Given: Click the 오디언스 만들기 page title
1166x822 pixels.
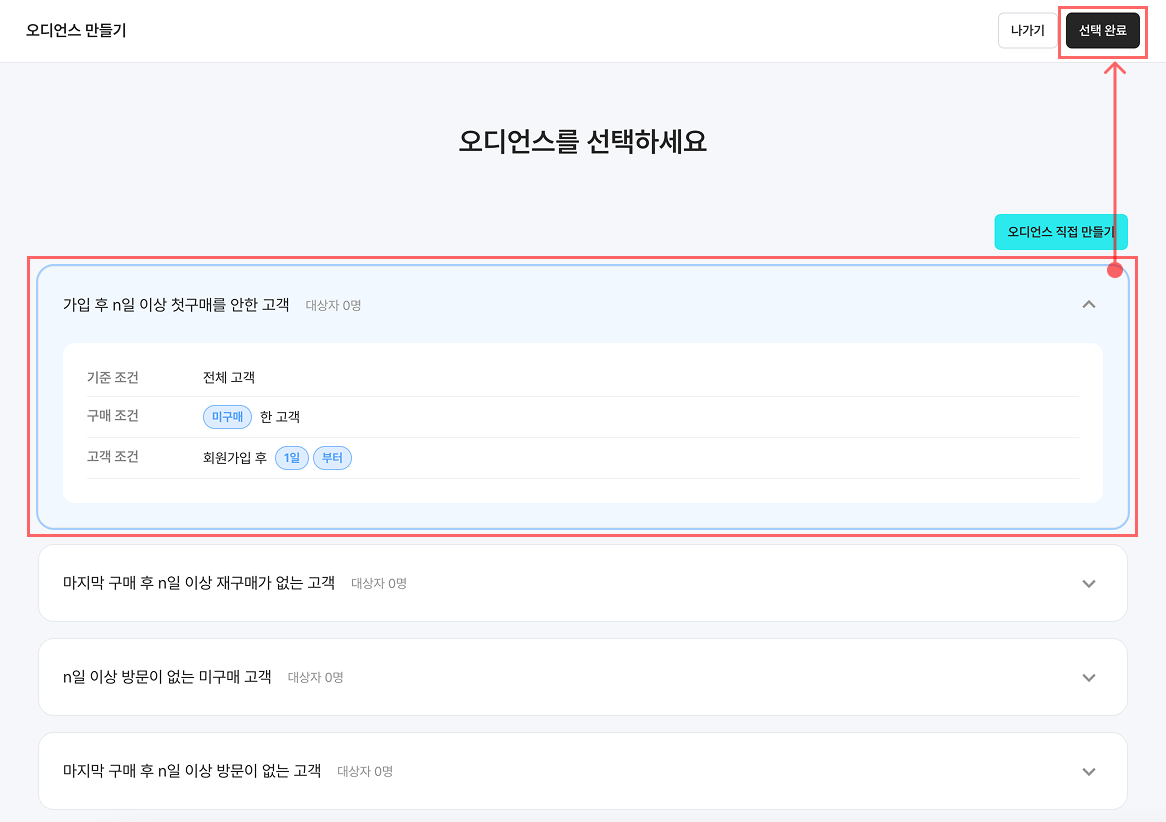Looking at the screenshot, I should (76, 30).
